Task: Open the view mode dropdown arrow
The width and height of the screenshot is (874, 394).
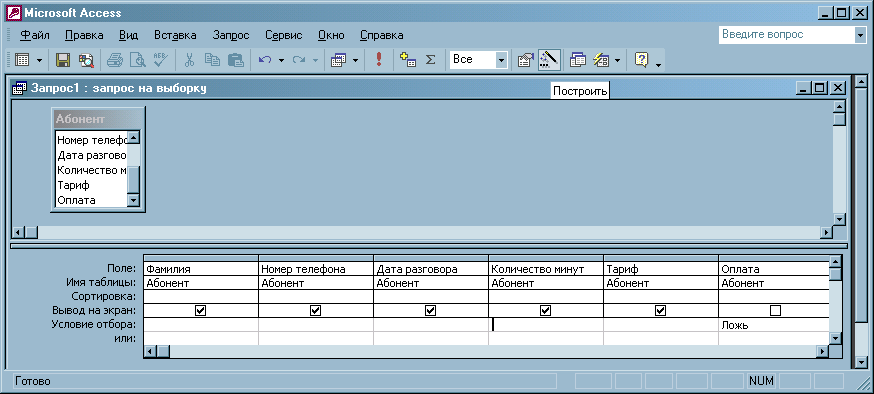Action: (x=39, y=60)
